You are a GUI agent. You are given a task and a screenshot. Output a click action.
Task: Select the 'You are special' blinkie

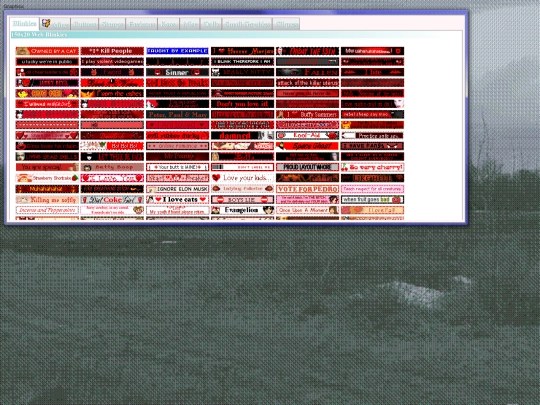coord(47,167)
